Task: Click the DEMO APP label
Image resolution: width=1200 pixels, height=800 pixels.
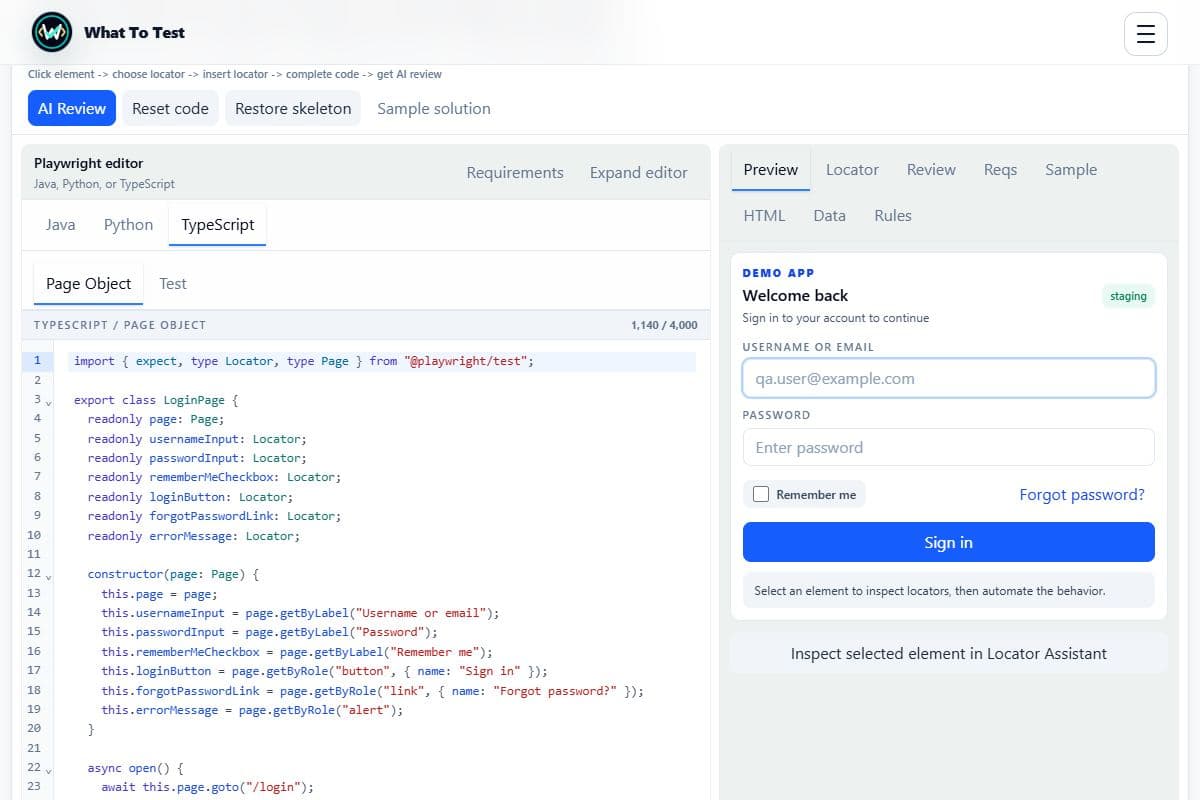Action: click(x=778, y=272)
